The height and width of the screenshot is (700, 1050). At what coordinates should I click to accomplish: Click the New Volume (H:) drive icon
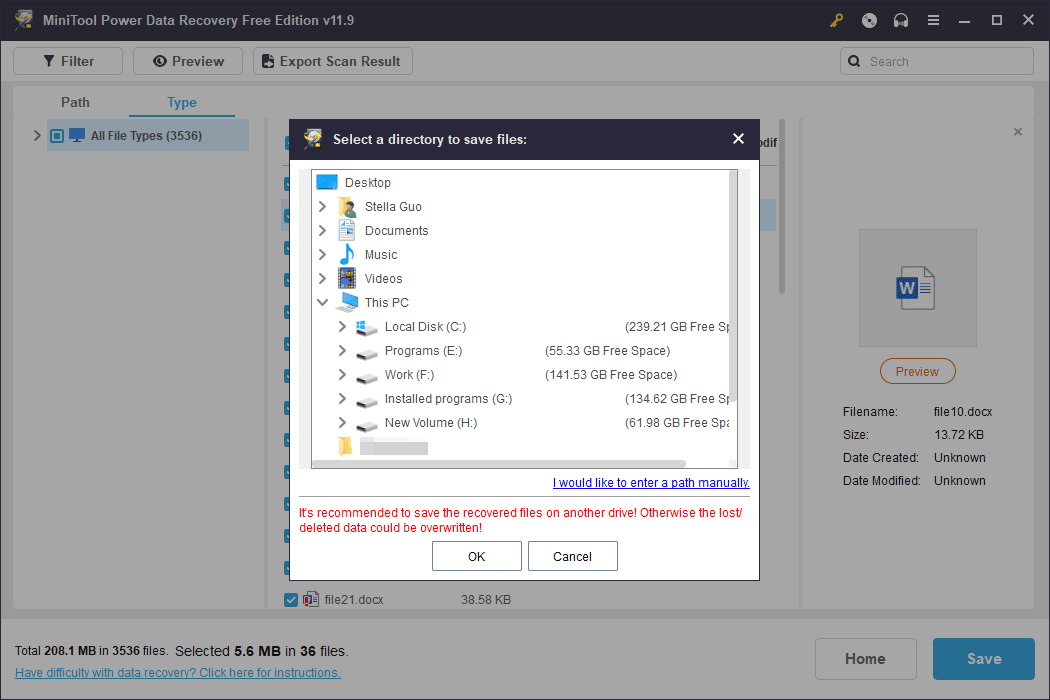pos(366,425)
